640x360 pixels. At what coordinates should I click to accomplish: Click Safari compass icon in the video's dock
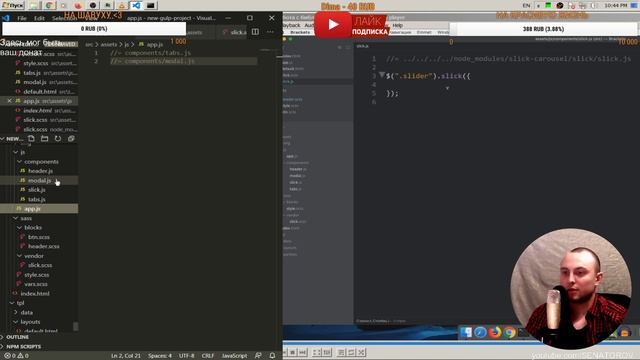[x=480, y=332]
